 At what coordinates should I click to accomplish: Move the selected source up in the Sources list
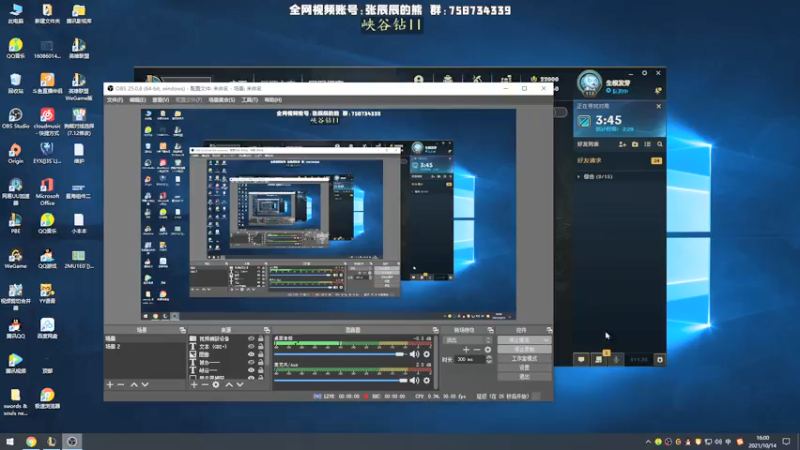(x=229, y=385)
